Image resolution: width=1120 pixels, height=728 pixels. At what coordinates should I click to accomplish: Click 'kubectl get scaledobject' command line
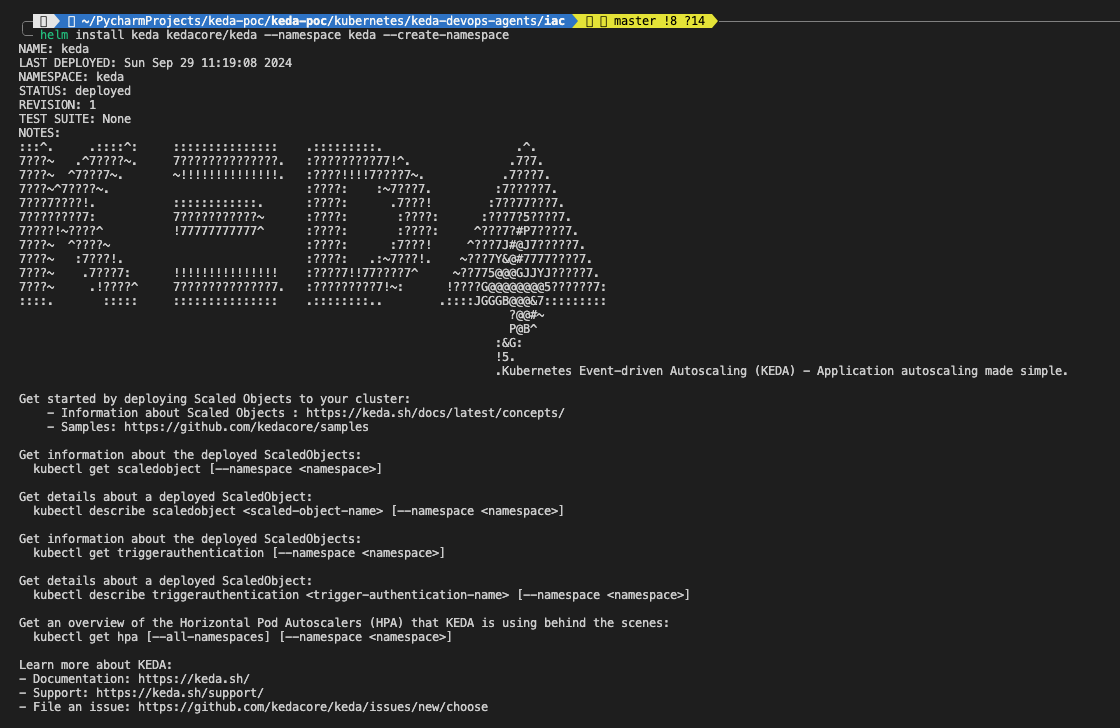click(x=207, y=469)
